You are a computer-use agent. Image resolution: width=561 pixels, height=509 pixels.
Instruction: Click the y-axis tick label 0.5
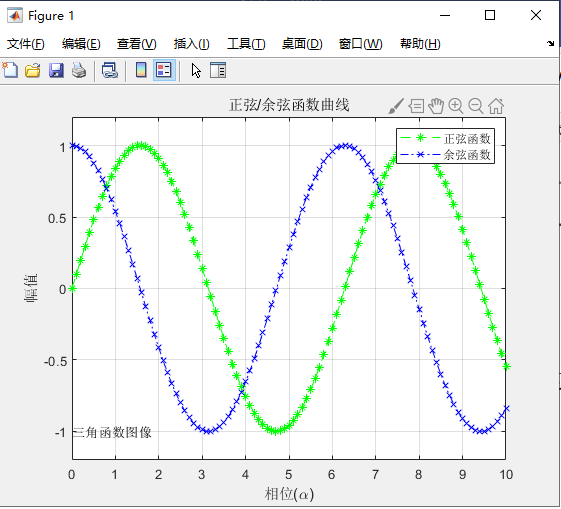pos(57,218)
